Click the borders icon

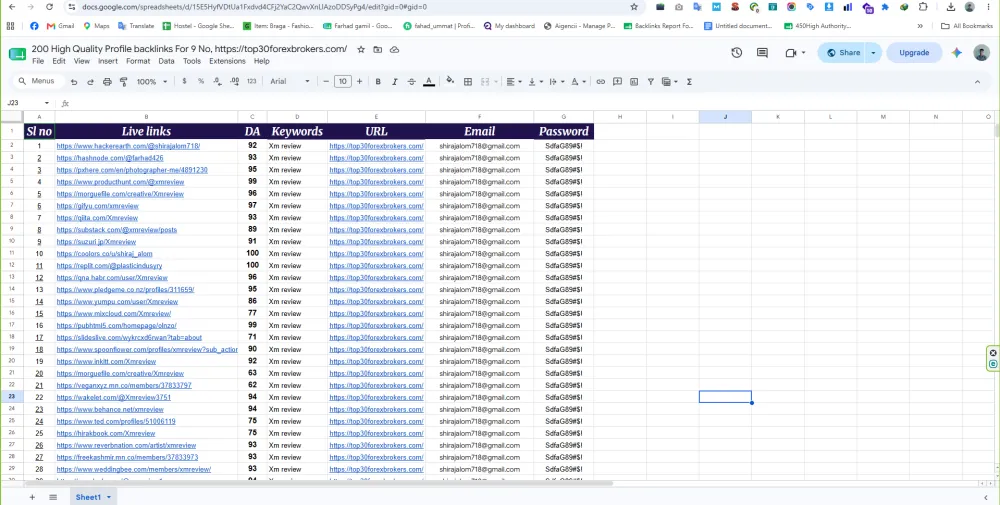click(x=467, y=82)
